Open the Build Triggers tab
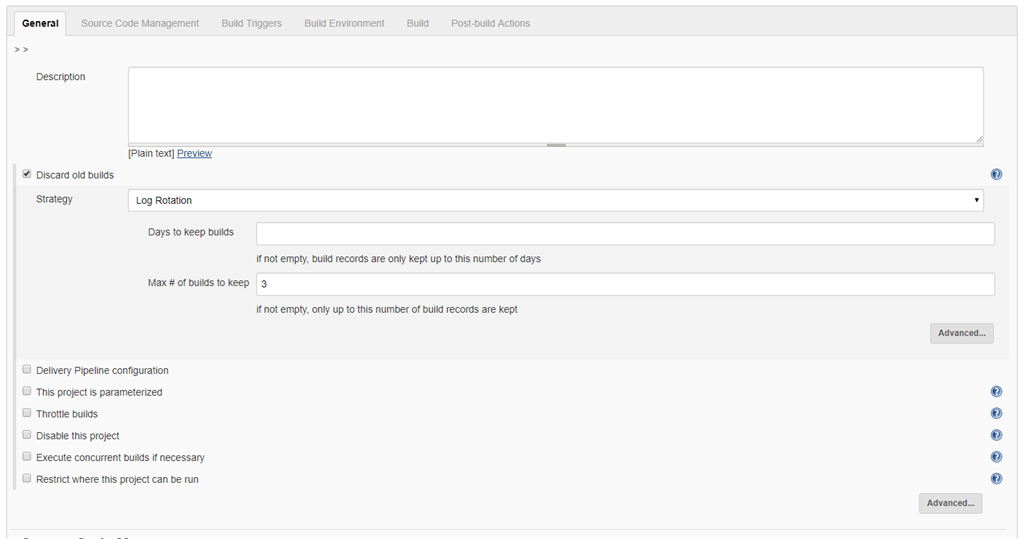The height and width of the screenshot is (539, 1024). click(251, 23)
